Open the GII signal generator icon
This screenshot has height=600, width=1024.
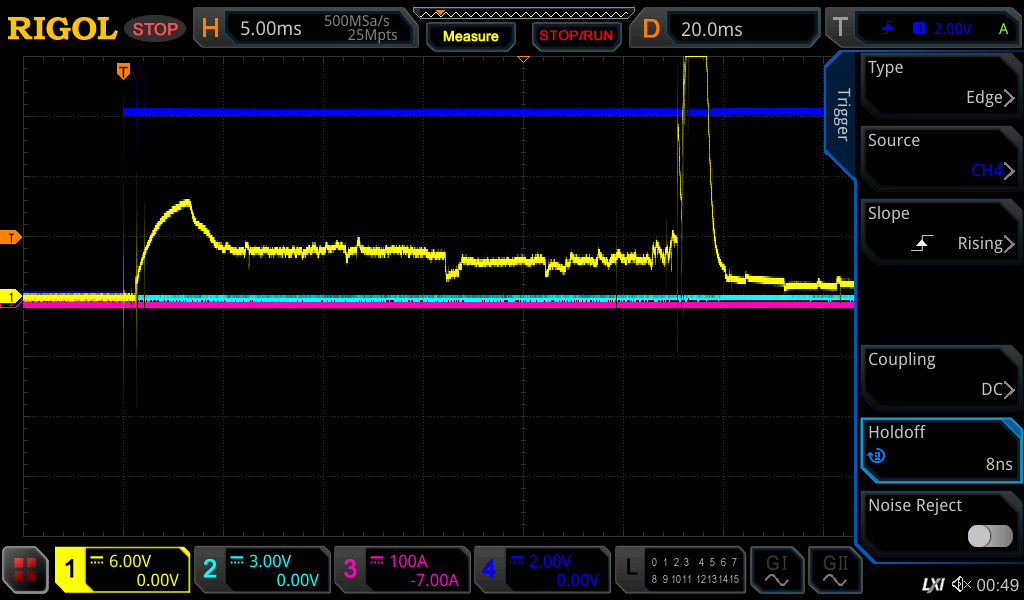click(x=833, y=570)
